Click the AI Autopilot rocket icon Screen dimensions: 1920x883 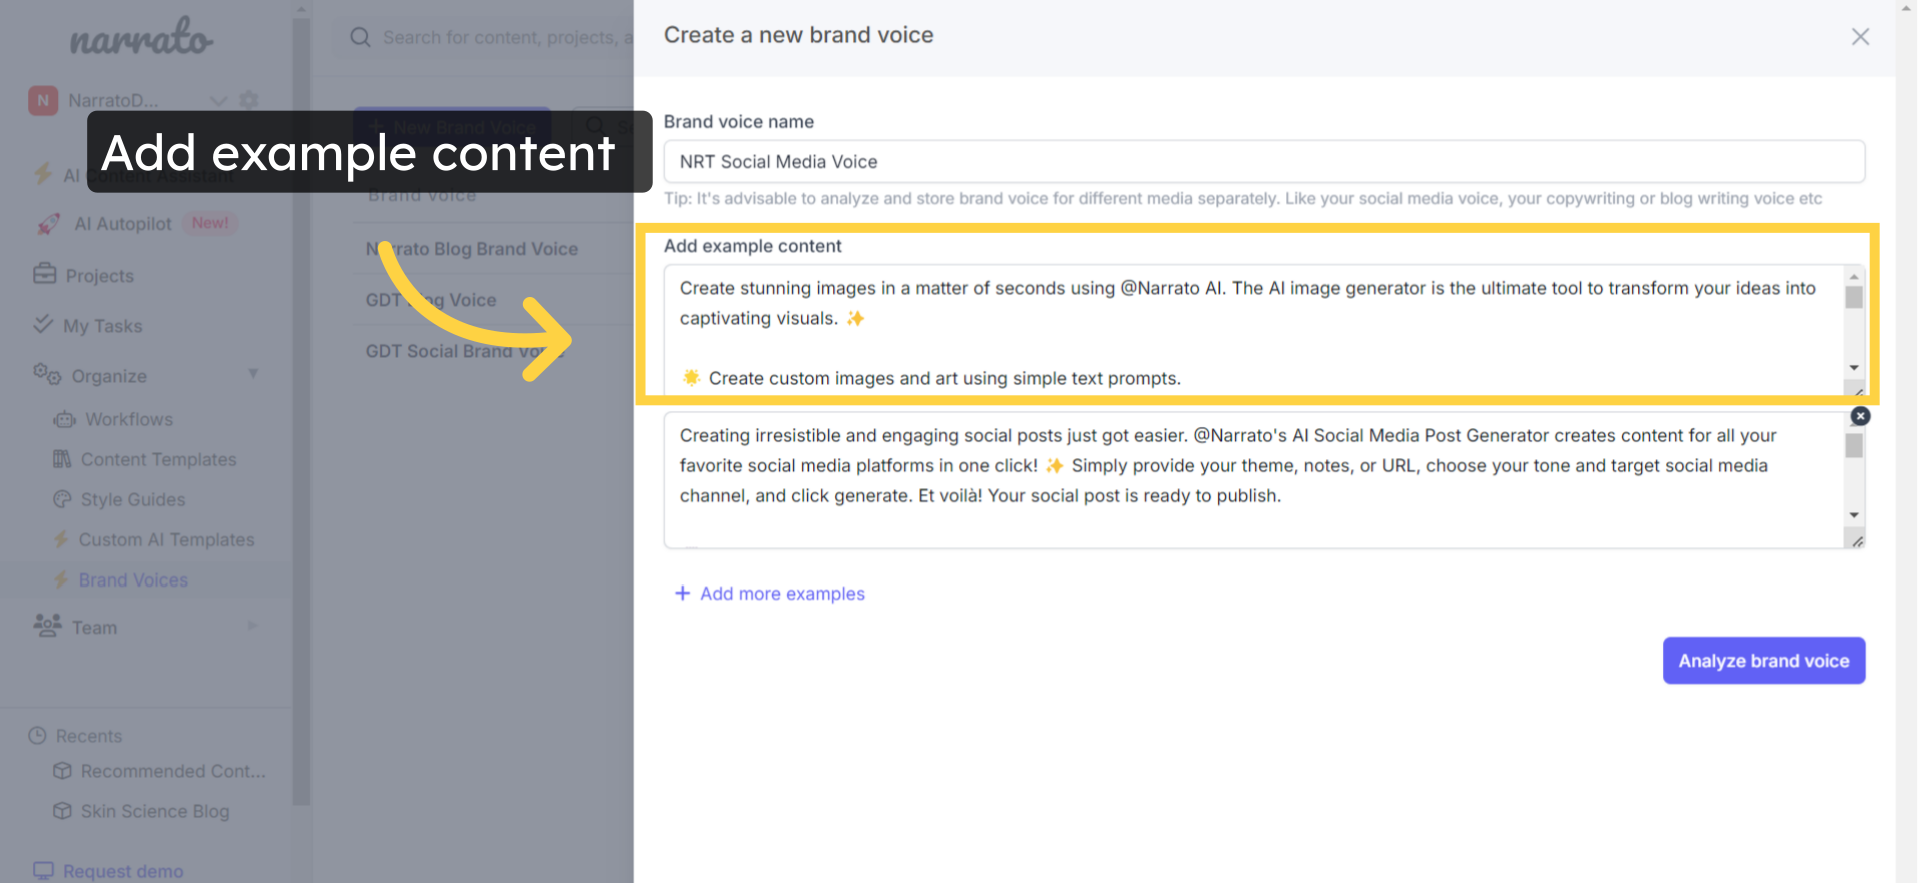pyautogui.click(x=47, y=224)
